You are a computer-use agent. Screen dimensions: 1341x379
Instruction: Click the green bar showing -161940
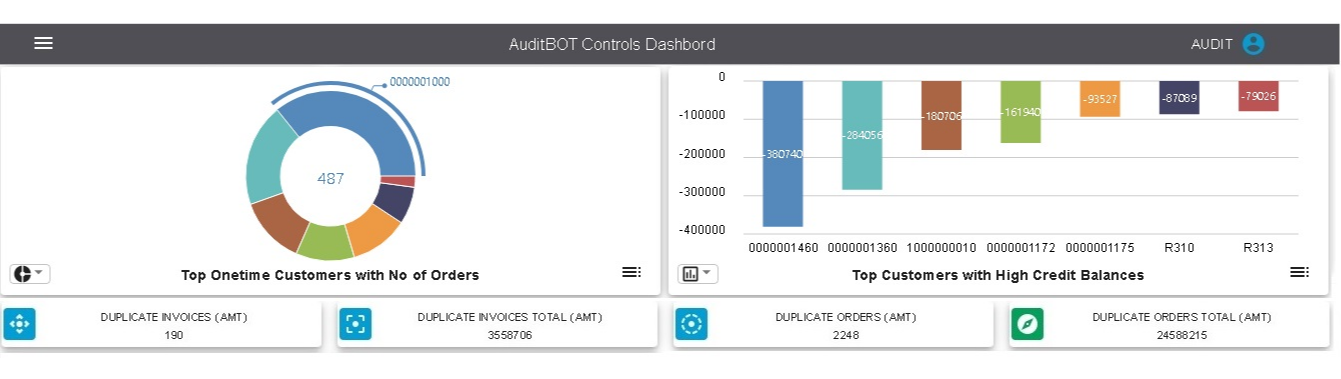click(x=1020, y=112)
